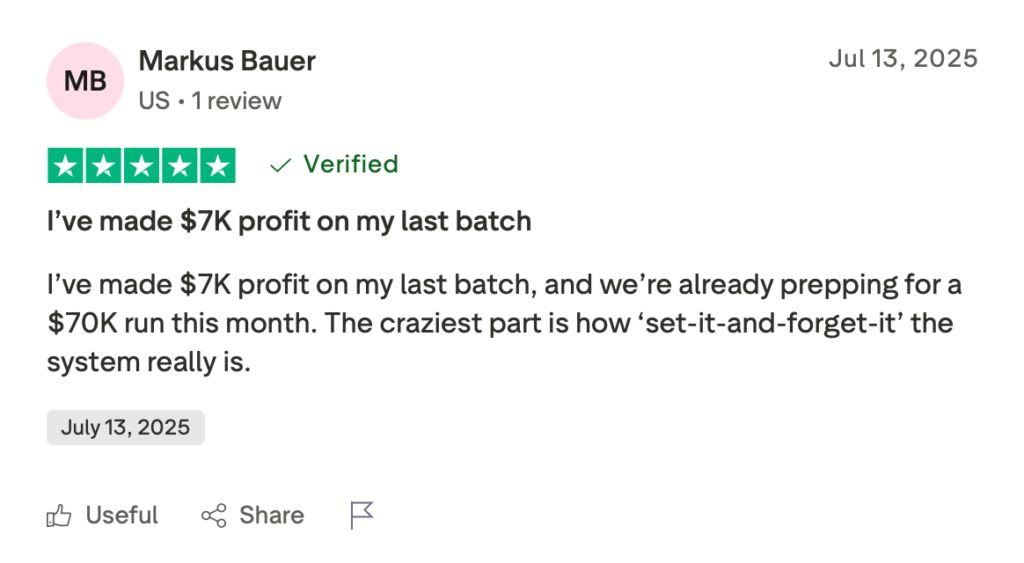Click the gray July 13, 2025 date badge

click(125, 427)
